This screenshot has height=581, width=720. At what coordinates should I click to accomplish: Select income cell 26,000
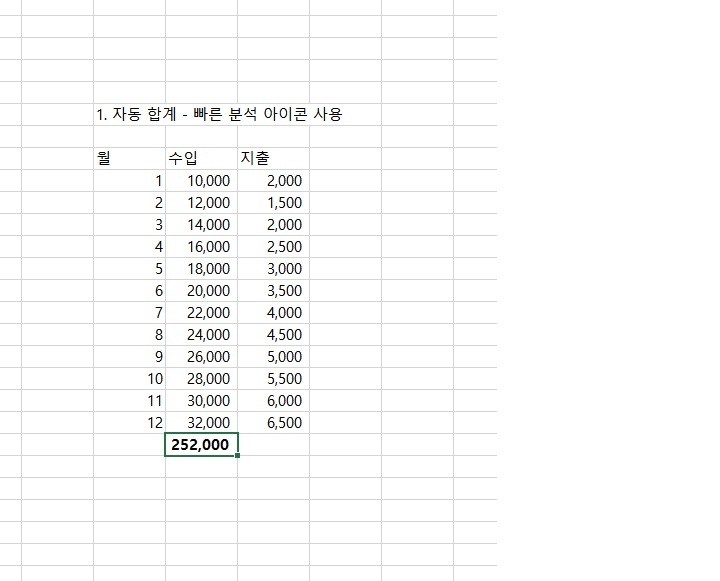coord(201,357)
